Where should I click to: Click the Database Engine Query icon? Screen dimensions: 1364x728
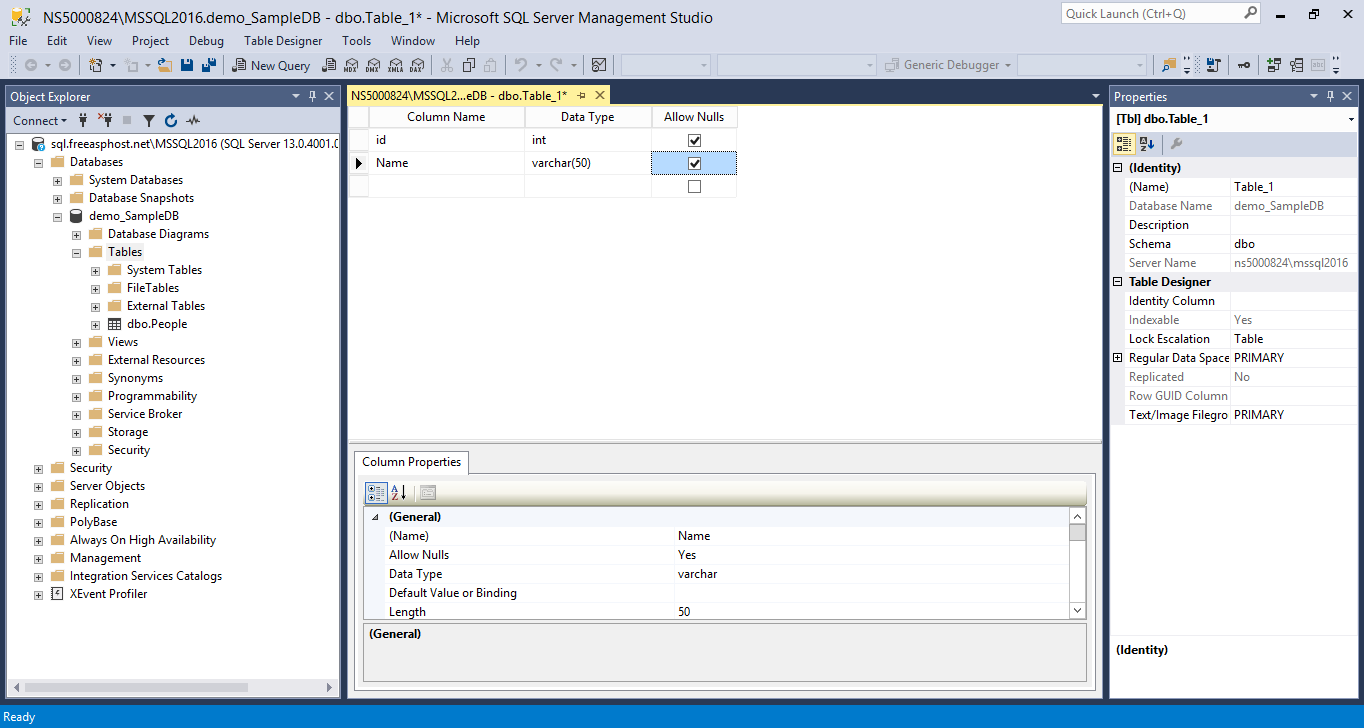[328, 65]
